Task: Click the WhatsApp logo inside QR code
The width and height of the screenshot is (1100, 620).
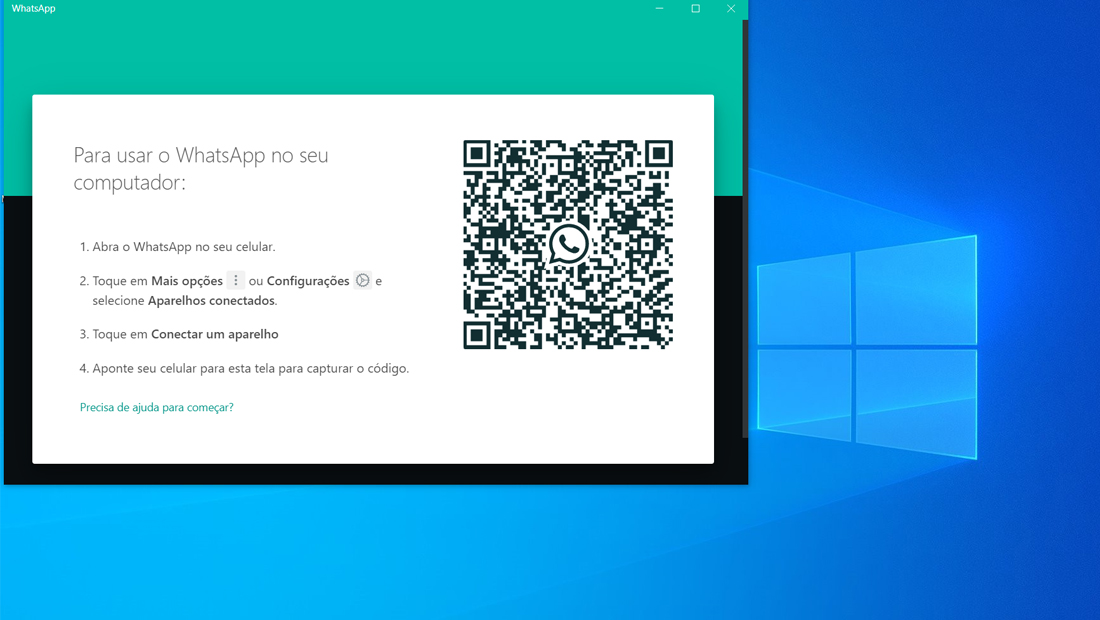Action: [568, 245]
